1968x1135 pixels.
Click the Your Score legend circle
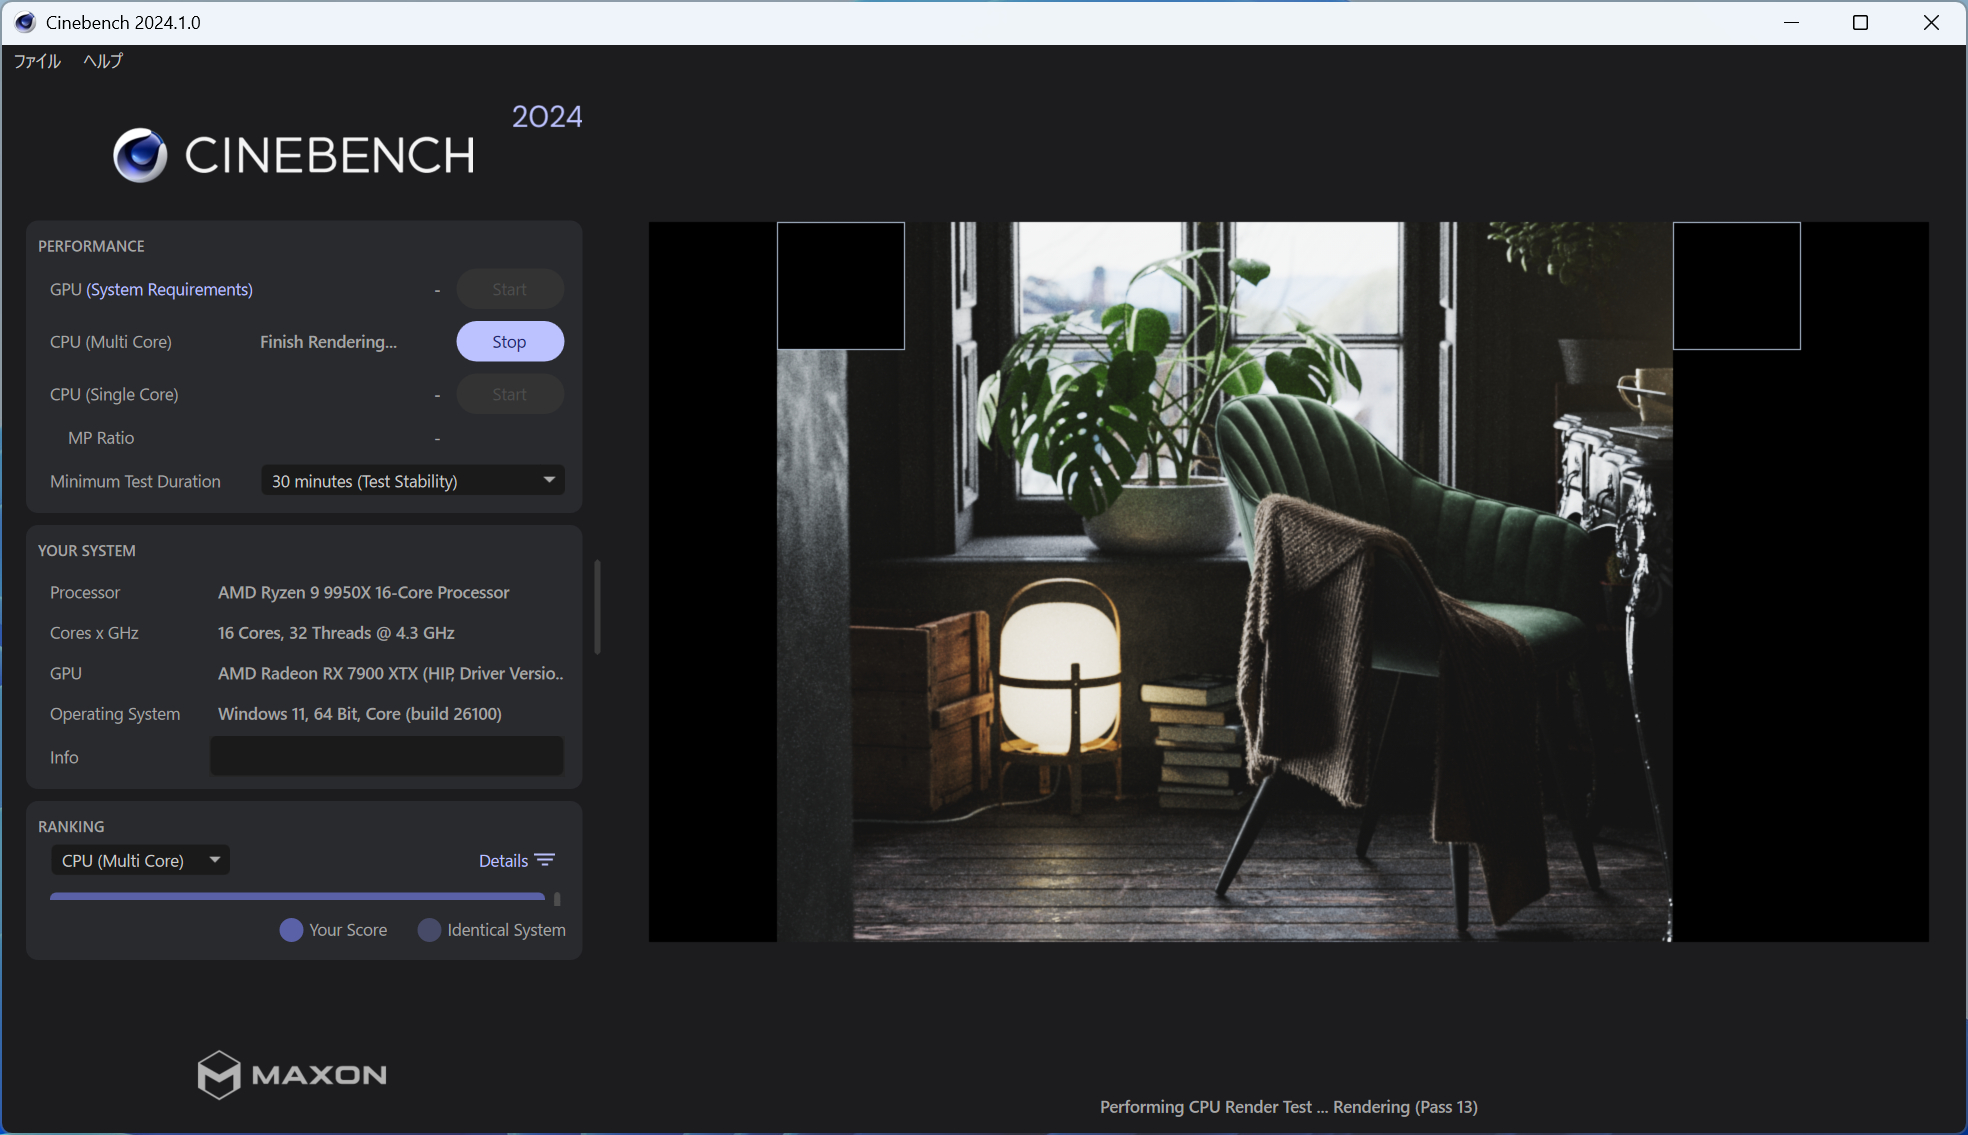pos(291,930)
